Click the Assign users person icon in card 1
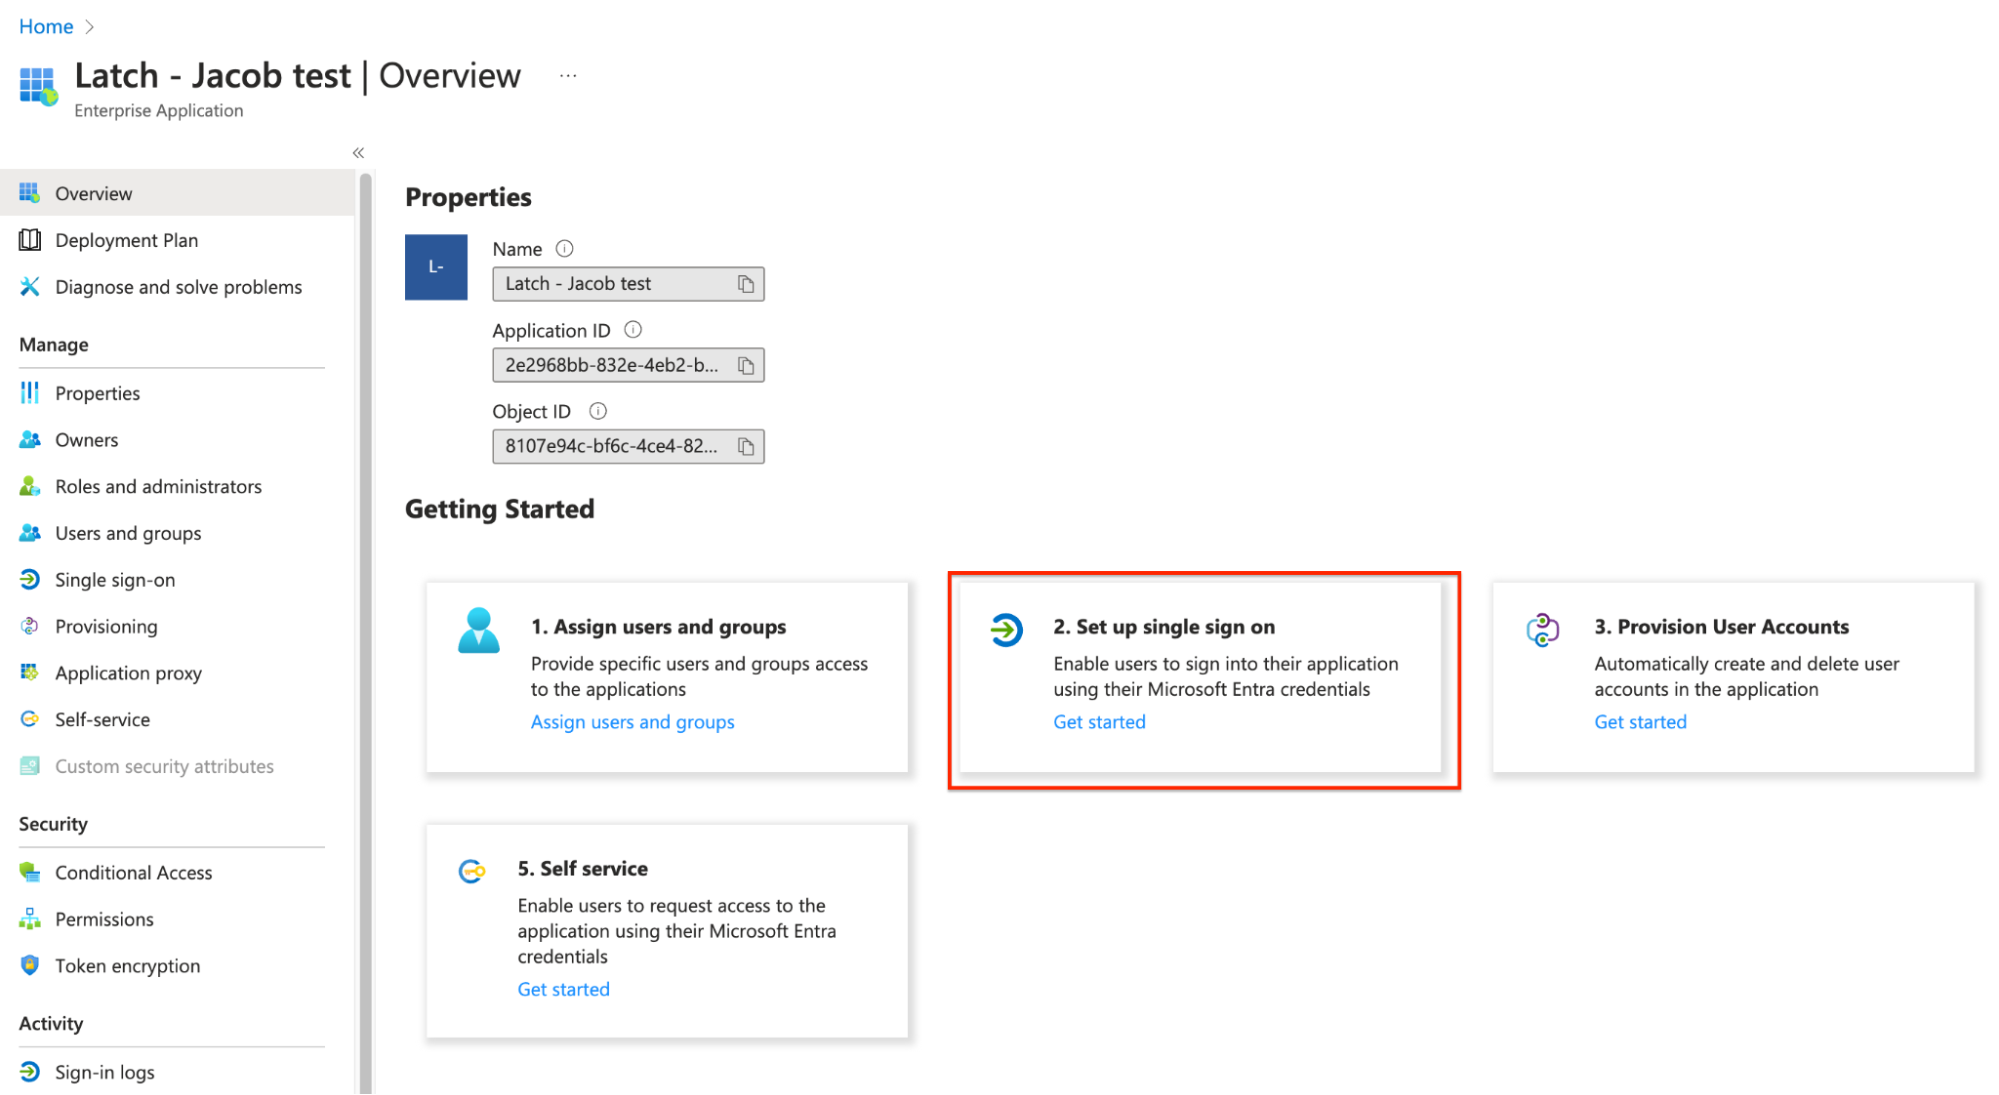This screenshot has height=1095, width=1999. (478, 630)
